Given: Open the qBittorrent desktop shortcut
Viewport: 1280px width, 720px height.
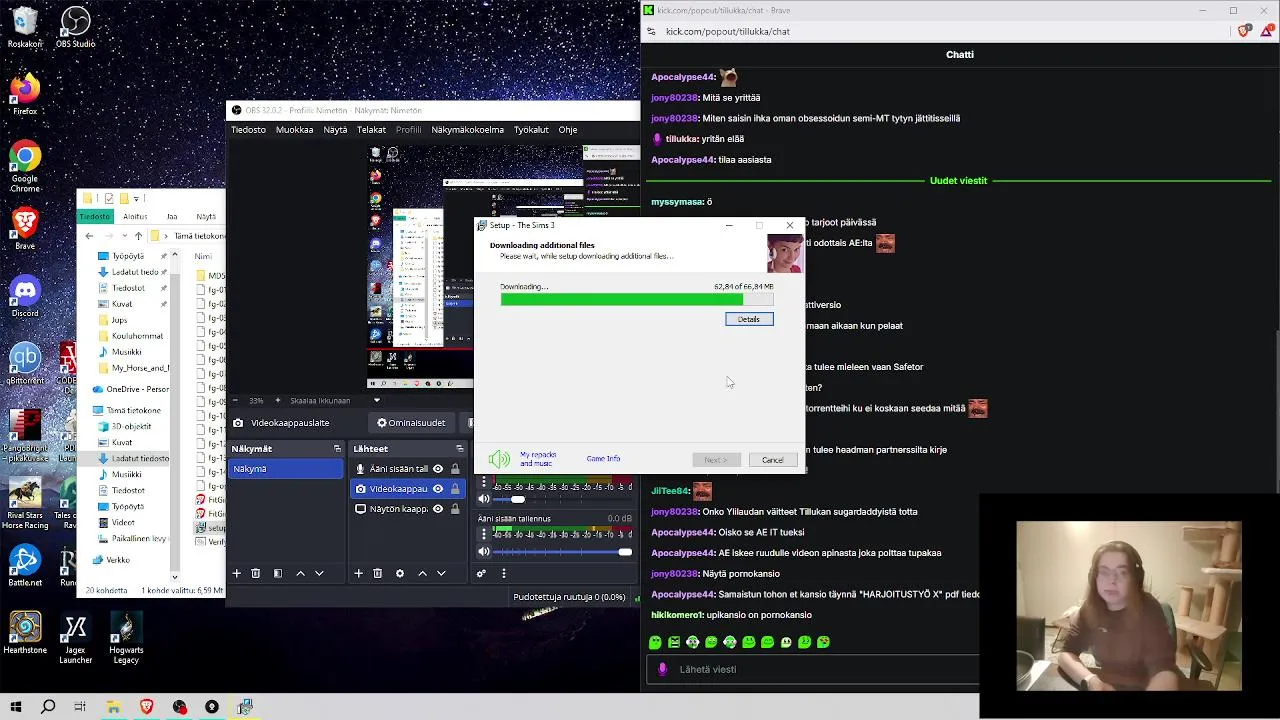Looking at the screenshot, I should click(25, 364).
